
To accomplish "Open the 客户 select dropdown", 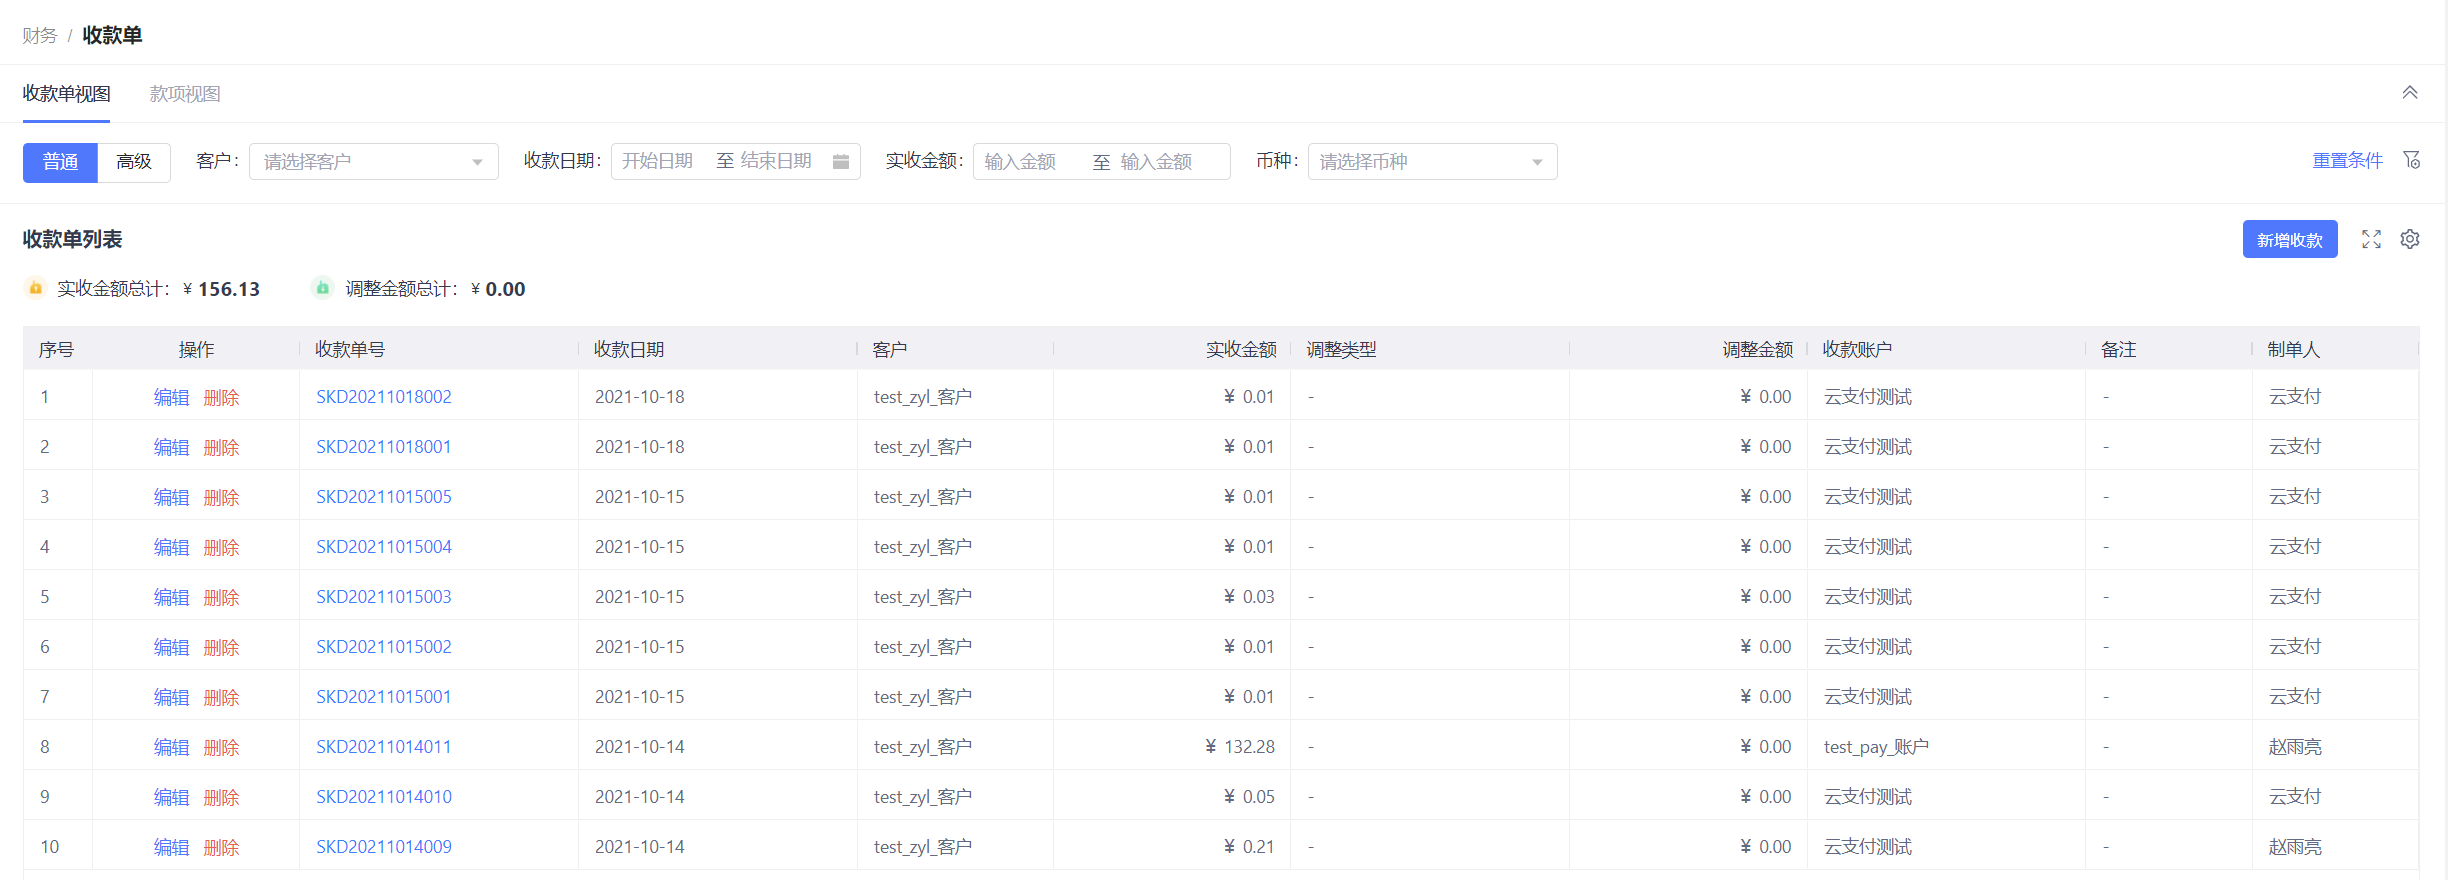I will click(x=374, y=162).
